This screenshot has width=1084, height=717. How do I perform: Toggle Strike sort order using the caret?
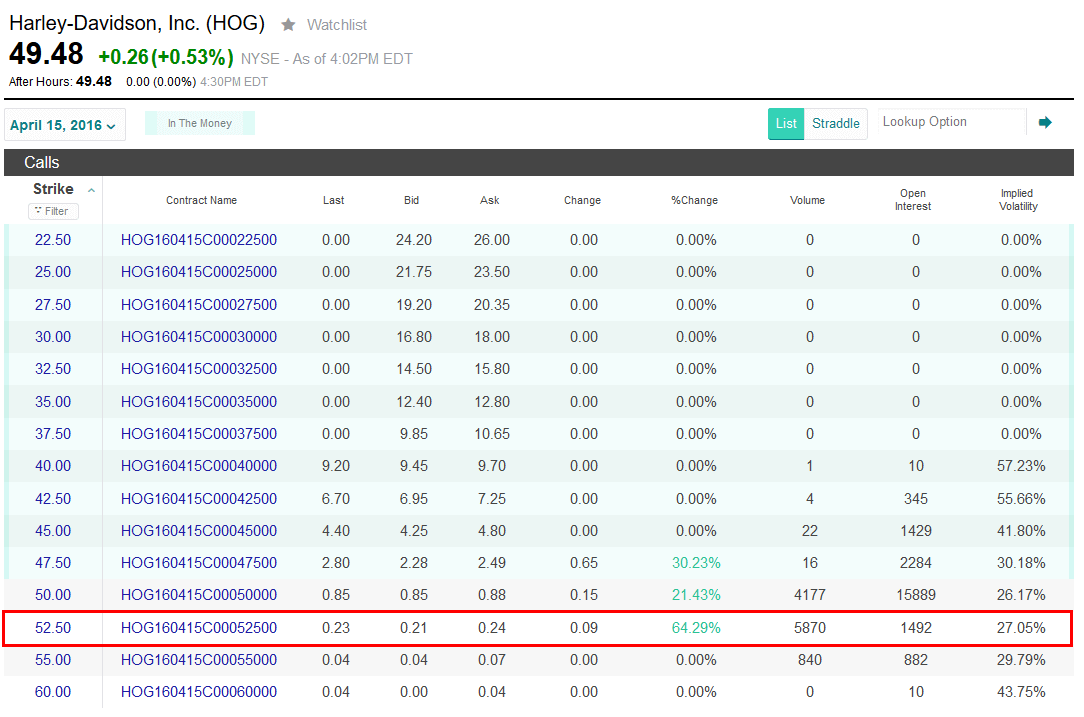click(x=91, y=190)
